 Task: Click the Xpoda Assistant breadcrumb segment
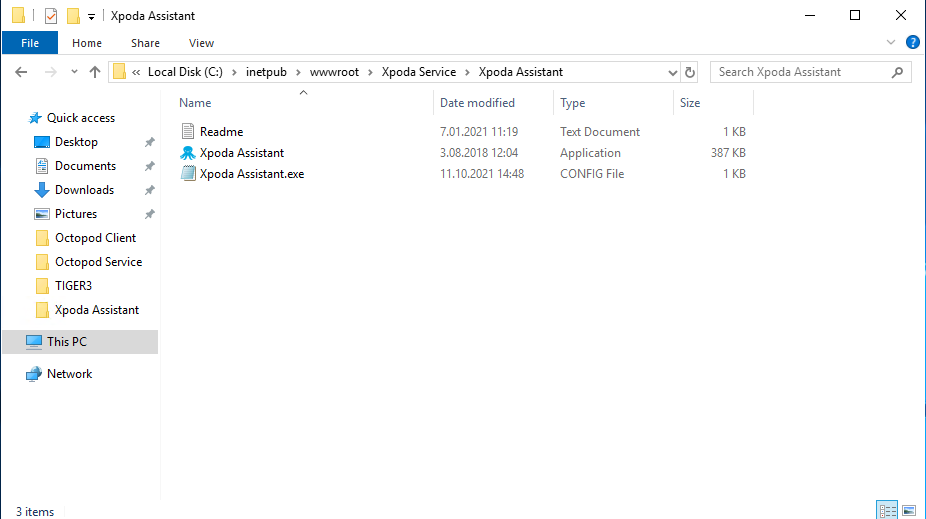521,72
